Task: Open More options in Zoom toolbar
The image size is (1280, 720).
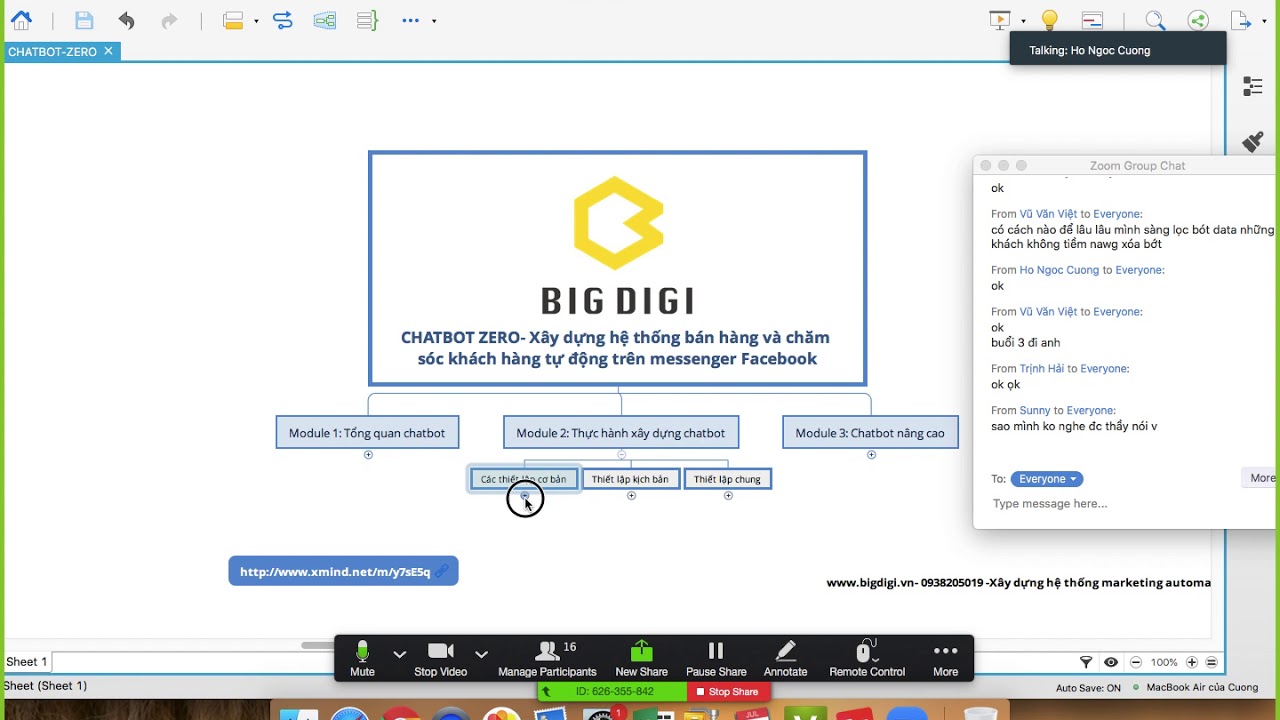Action: (x=945, y=659)
